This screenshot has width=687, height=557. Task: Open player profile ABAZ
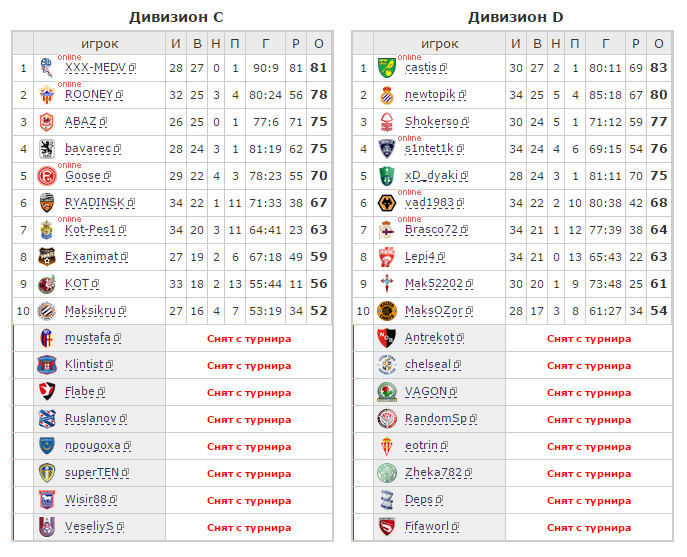81,121
